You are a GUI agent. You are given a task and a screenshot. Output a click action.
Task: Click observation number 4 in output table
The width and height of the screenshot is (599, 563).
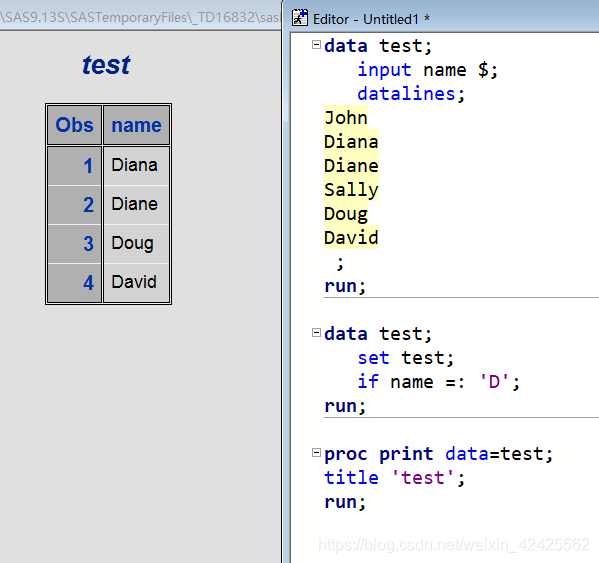(x=74, y=282)
